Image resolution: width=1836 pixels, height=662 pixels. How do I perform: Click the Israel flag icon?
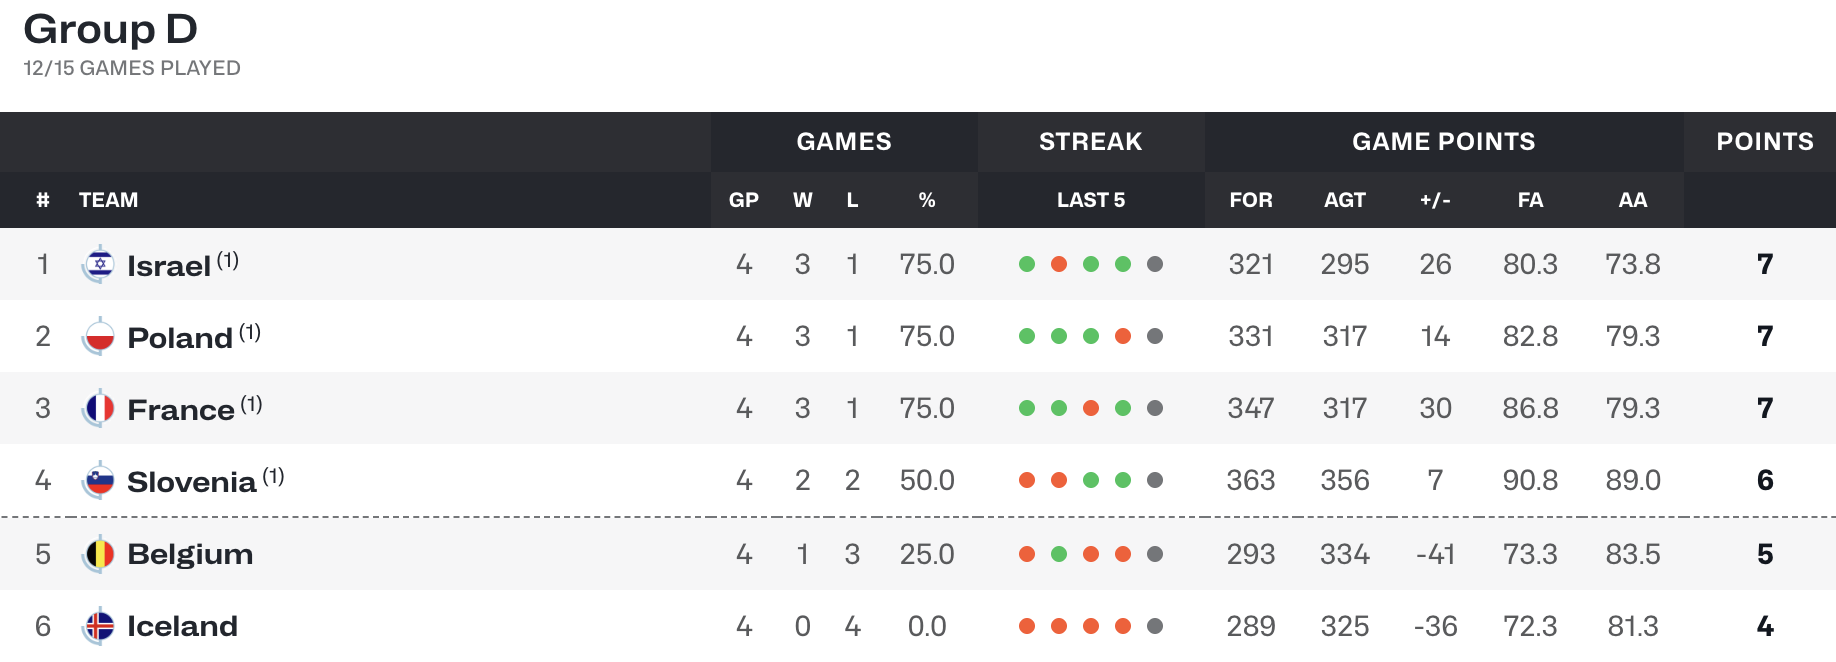pos(98,264)
